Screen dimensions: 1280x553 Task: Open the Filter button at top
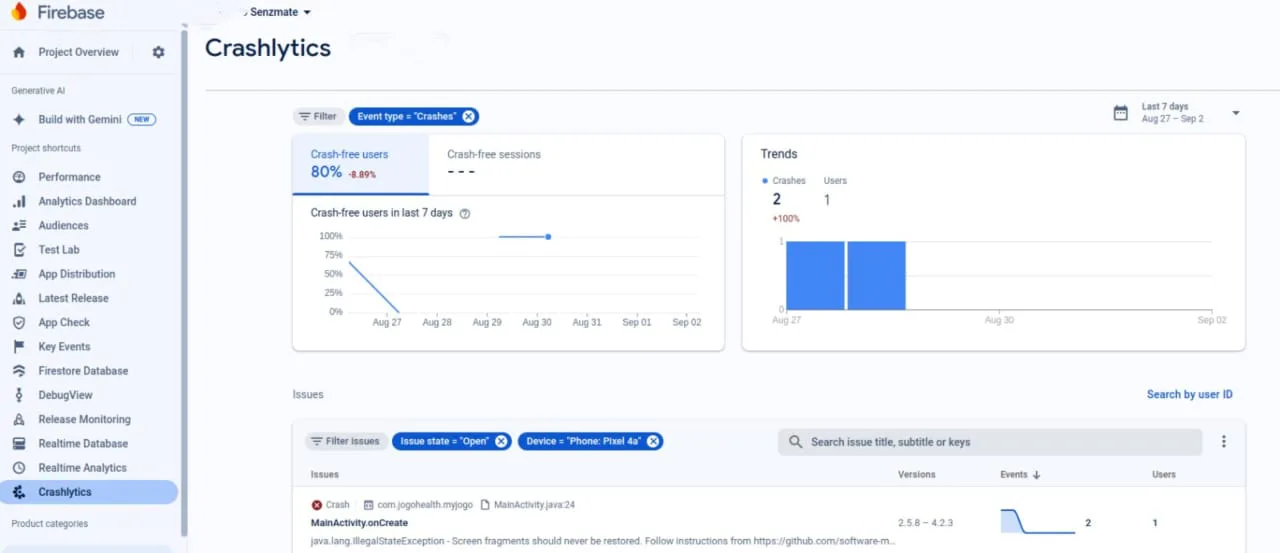click(318, 116)
